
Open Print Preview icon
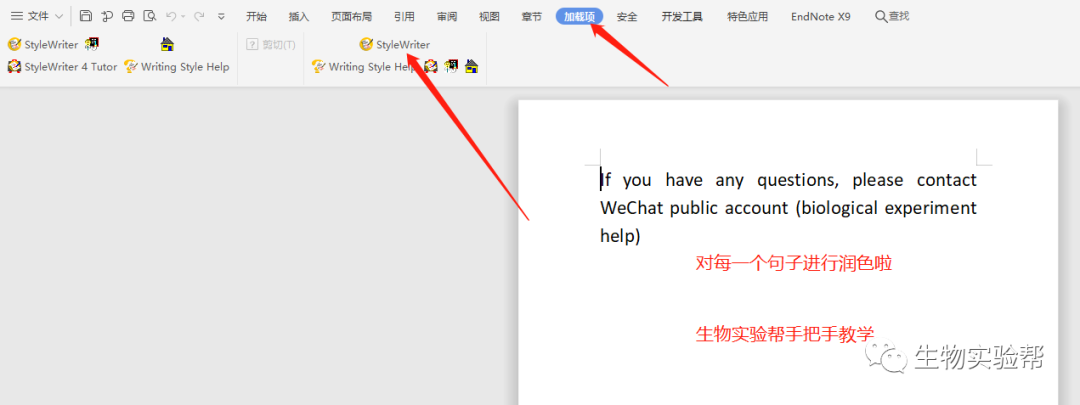149,16
